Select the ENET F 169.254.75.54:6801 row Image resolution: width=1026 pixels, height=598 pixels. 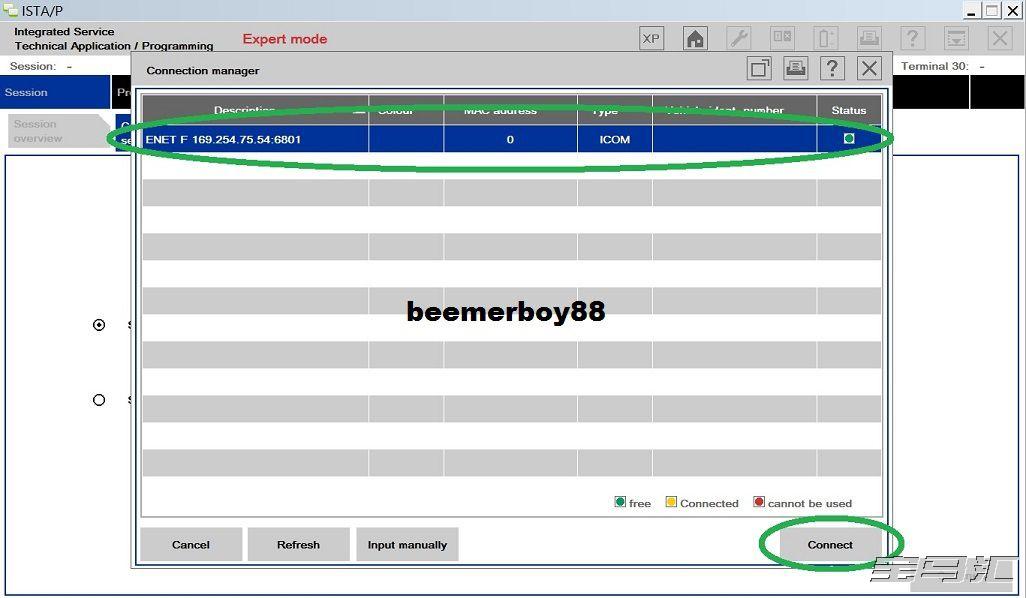512,139
